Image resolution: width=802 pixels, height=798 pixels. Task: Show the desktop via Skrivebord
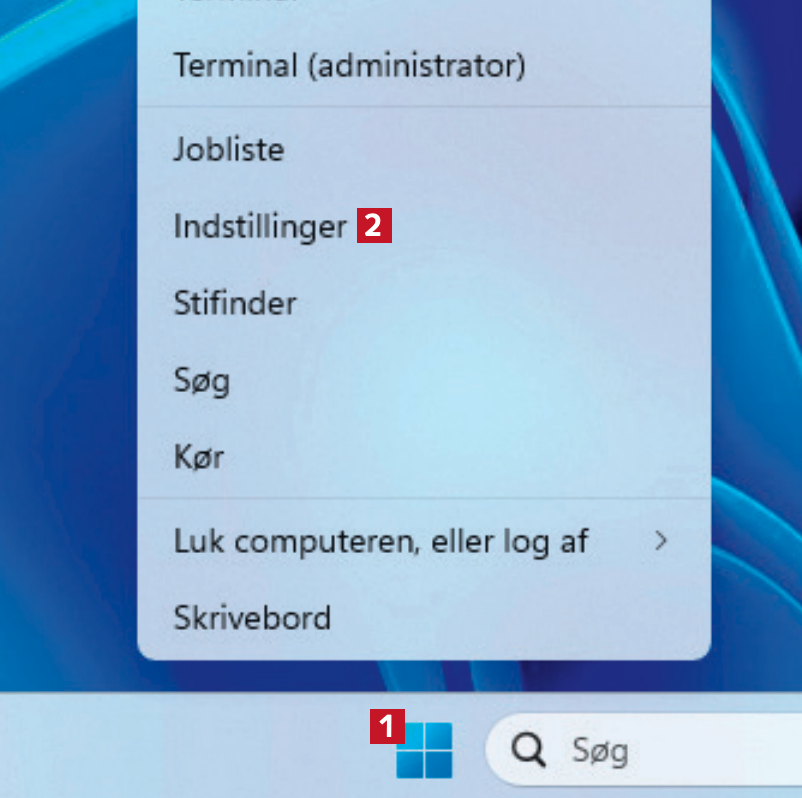(252, 617)
